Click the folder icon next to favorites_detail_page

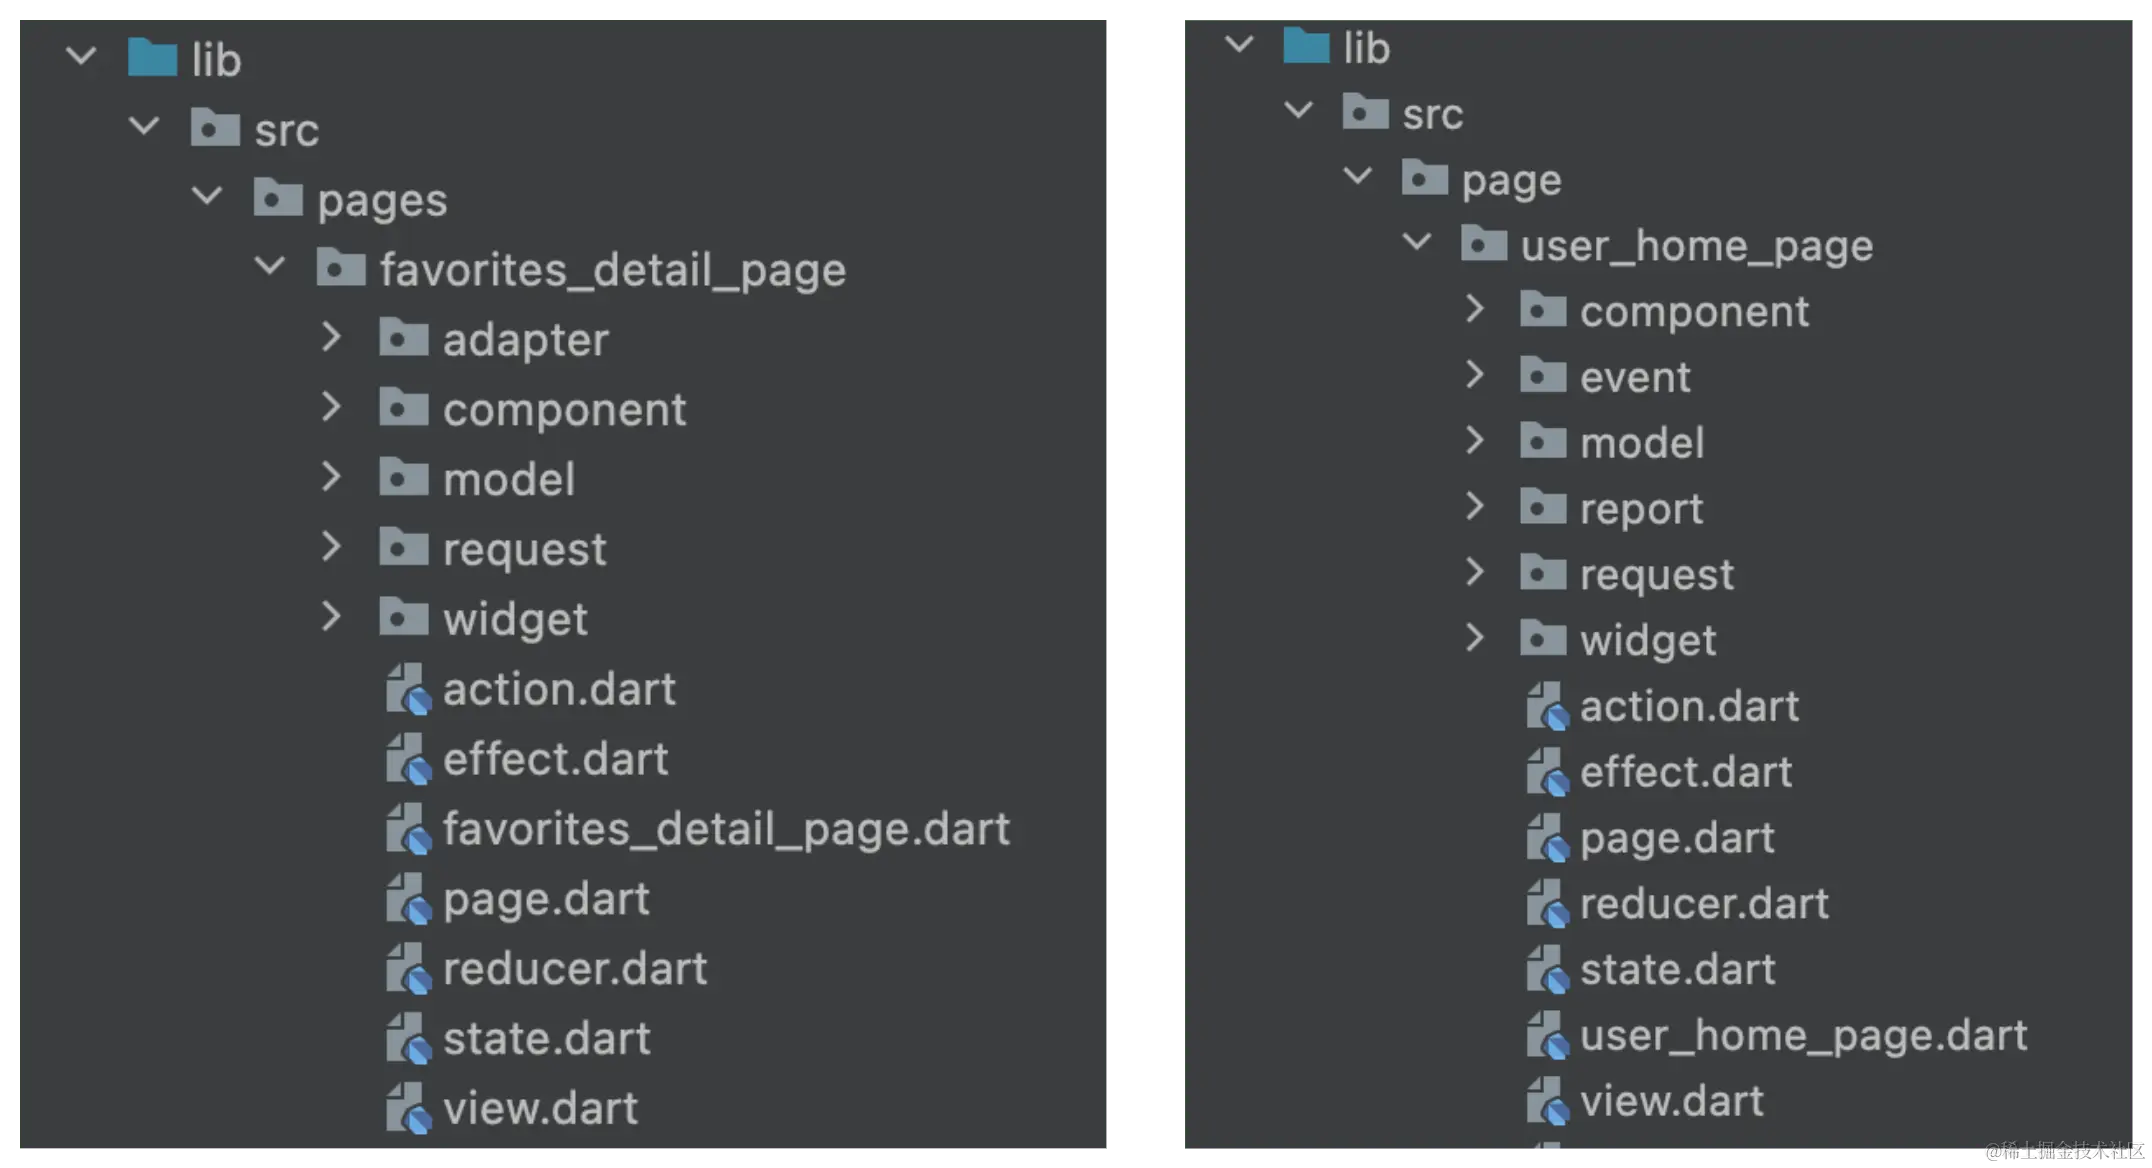[341, 268]
